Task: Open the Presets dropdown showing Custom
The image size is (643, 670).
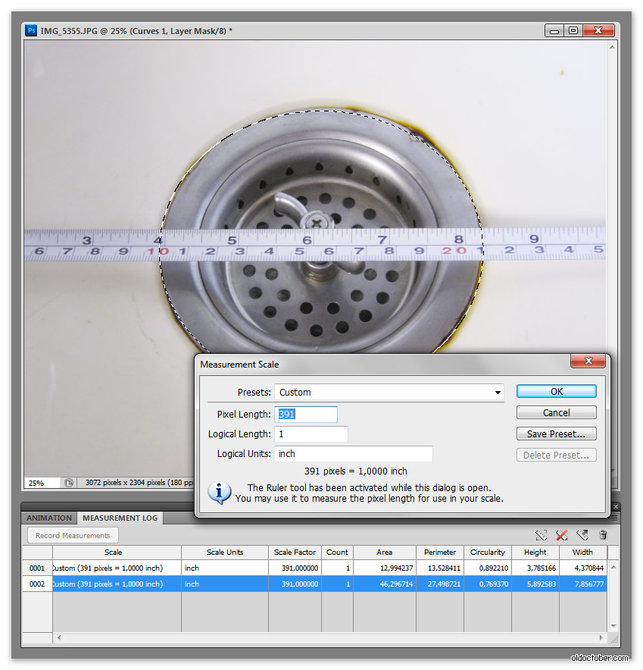Action: tap(389, 393)
